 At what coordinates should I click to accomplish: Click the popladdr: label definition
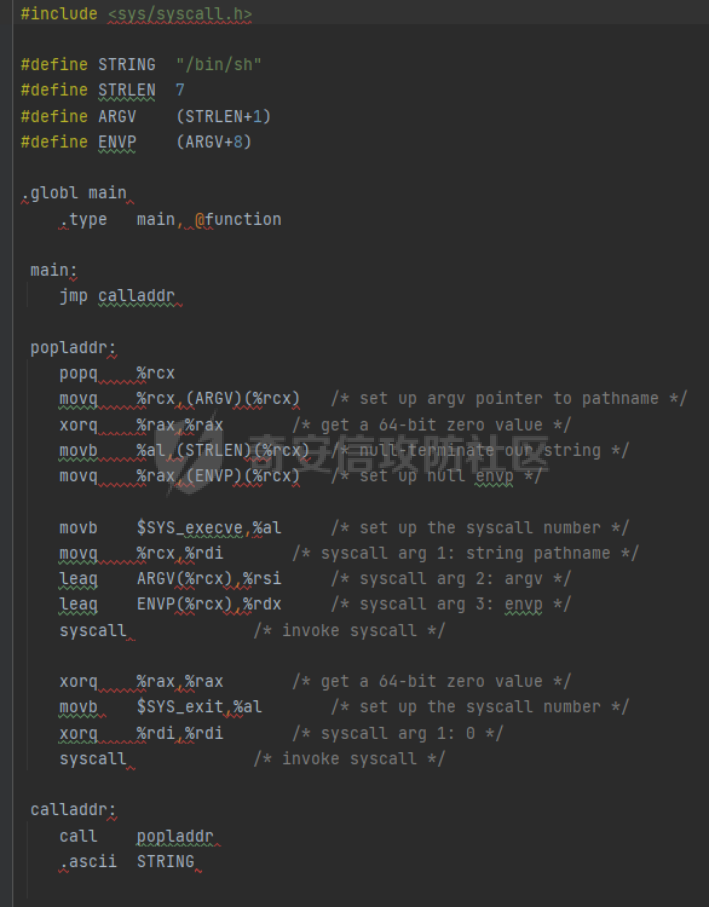(x=73, y=348)
